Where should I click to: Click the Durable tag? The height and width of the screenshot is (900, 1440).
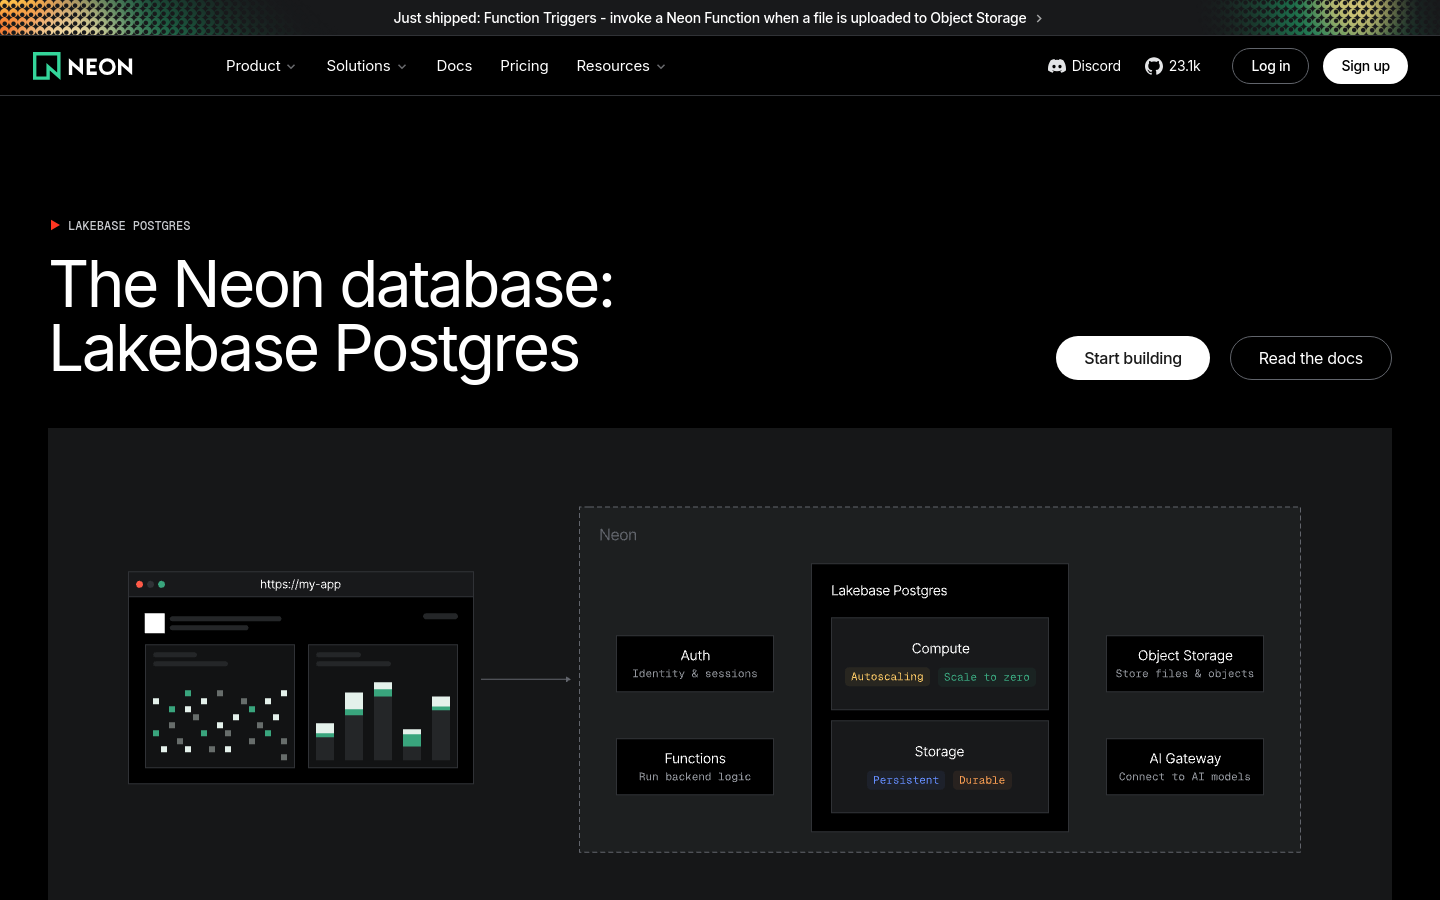click(x=982, y=780)
